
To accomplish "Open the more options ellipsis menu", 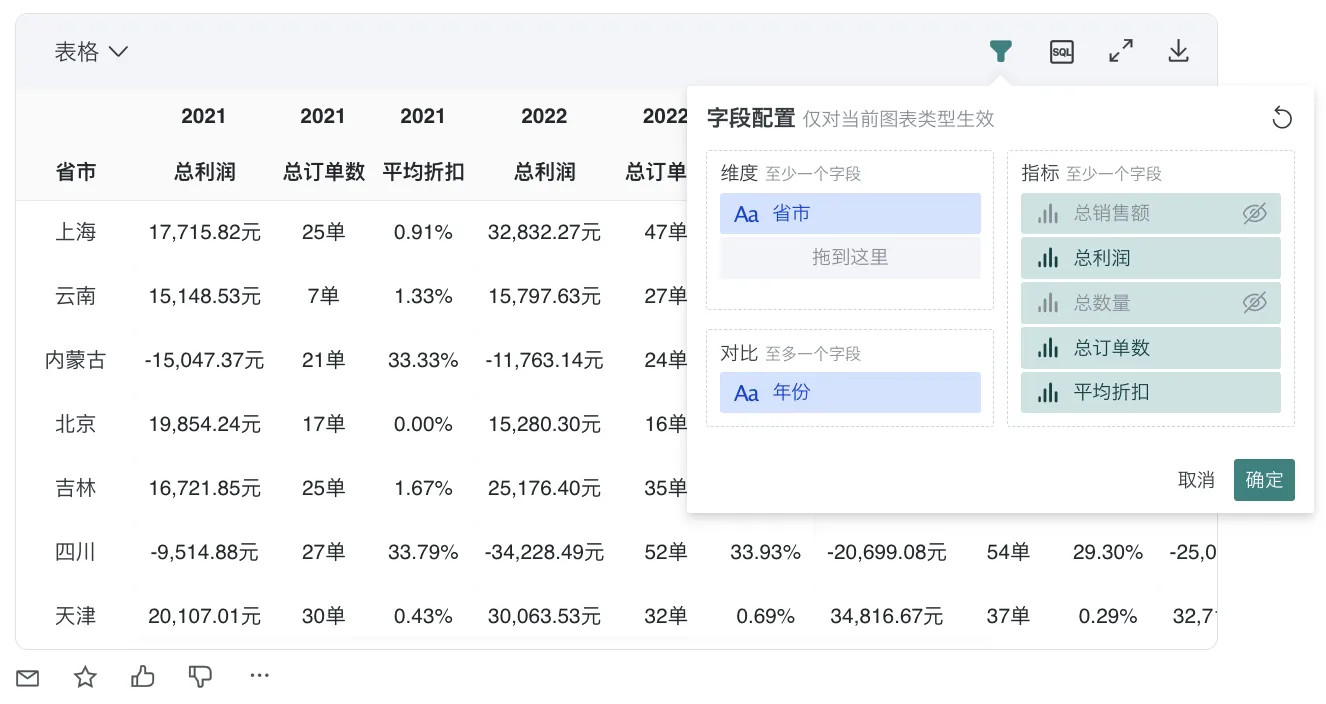I will 260,676.
